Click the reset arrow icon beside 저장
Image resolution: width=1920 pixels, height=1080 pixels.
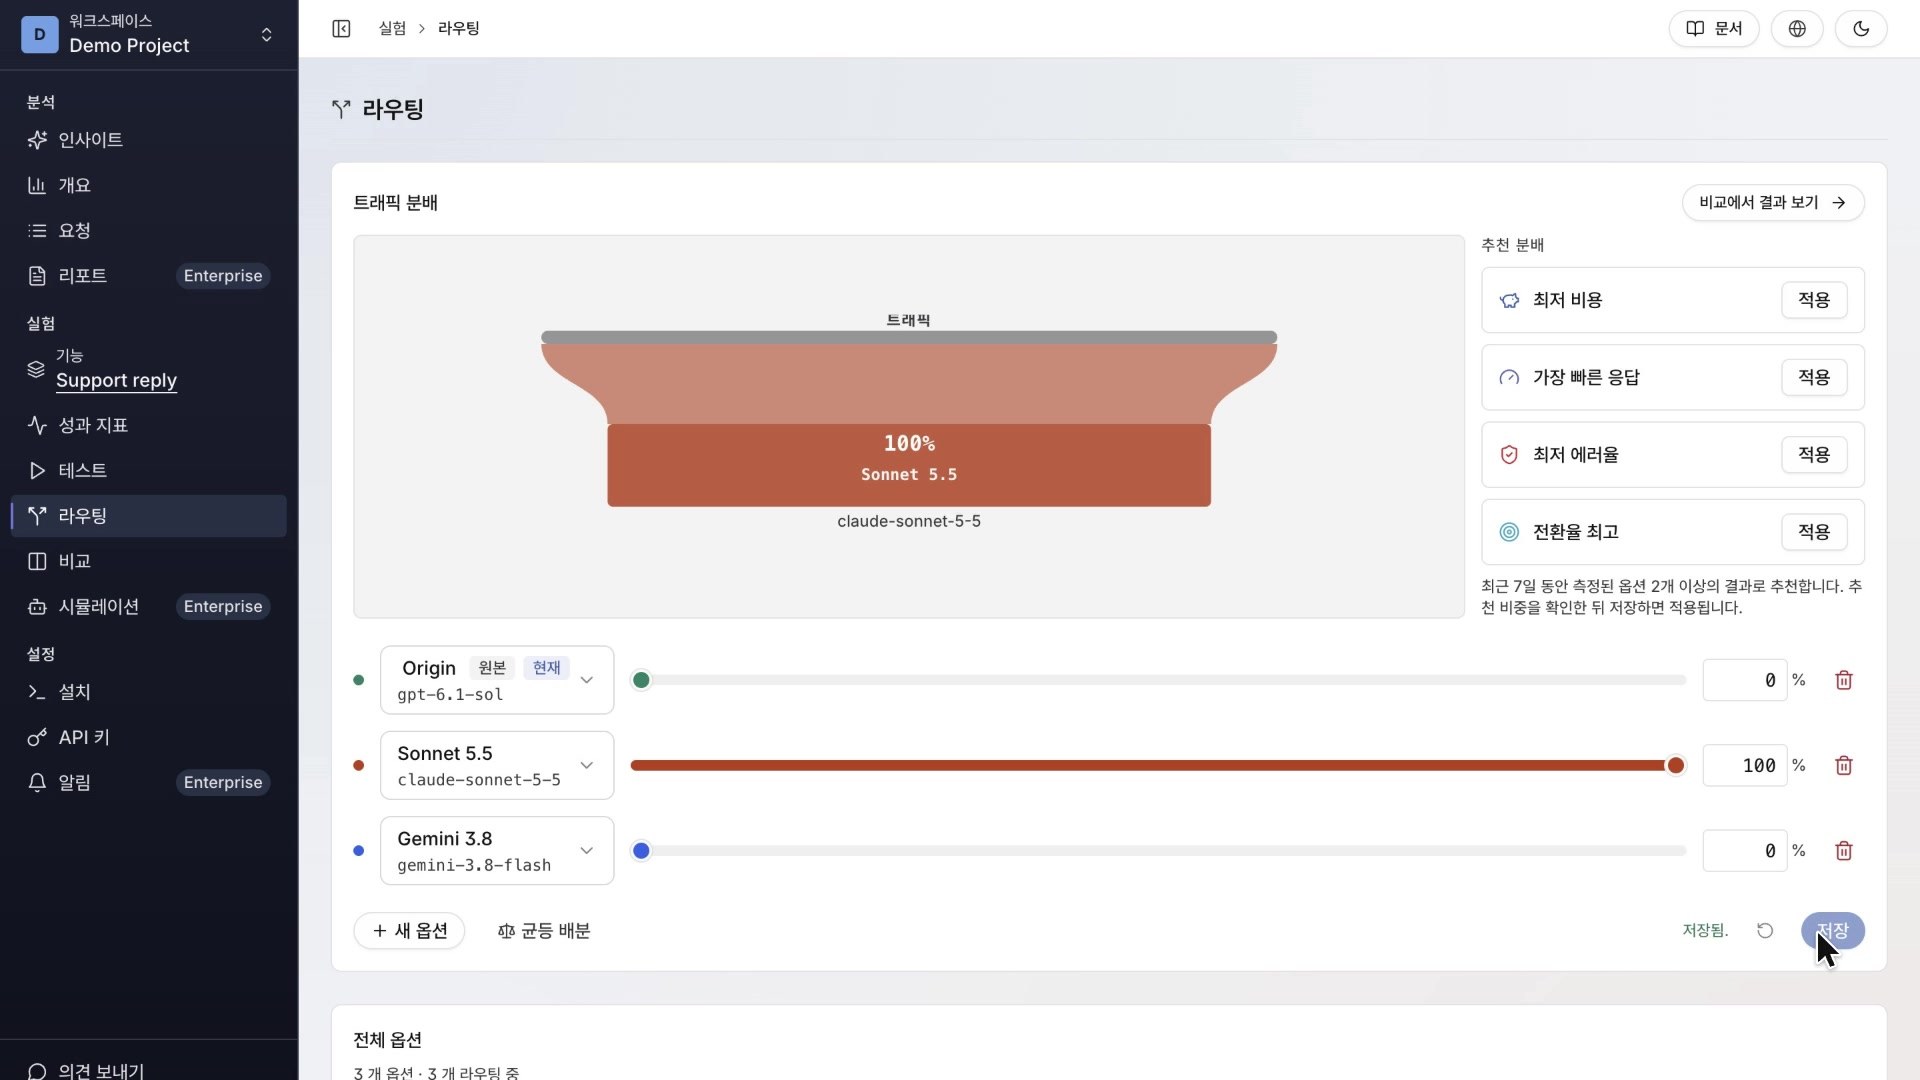[x=1765, y=930]
